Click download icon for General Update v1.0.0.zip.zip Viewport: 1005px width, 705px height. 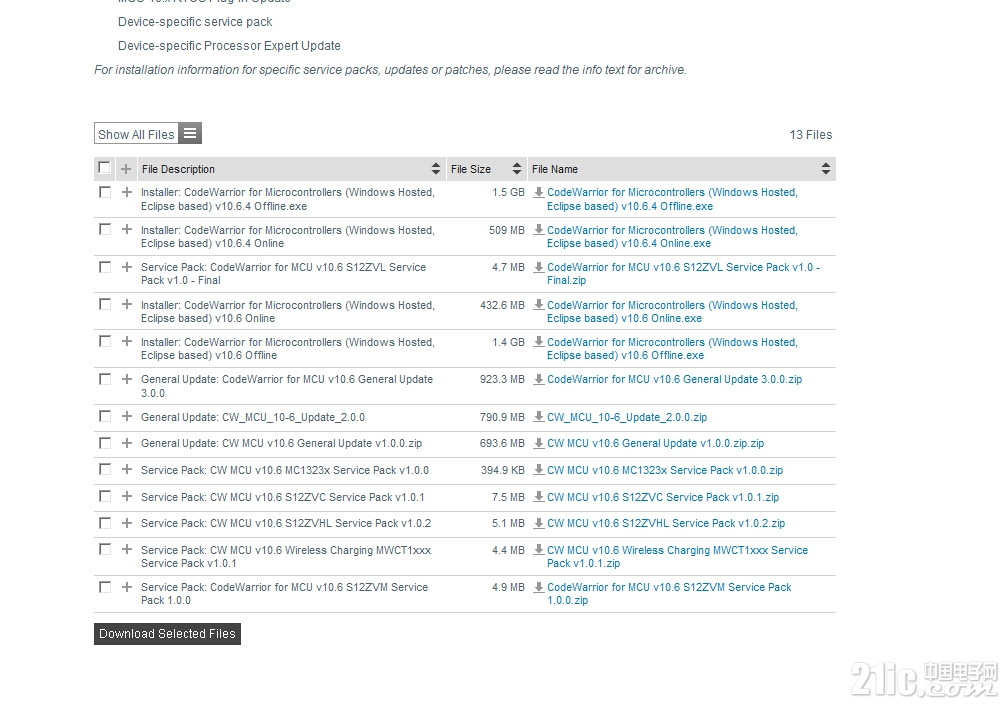tap(539, 443)
